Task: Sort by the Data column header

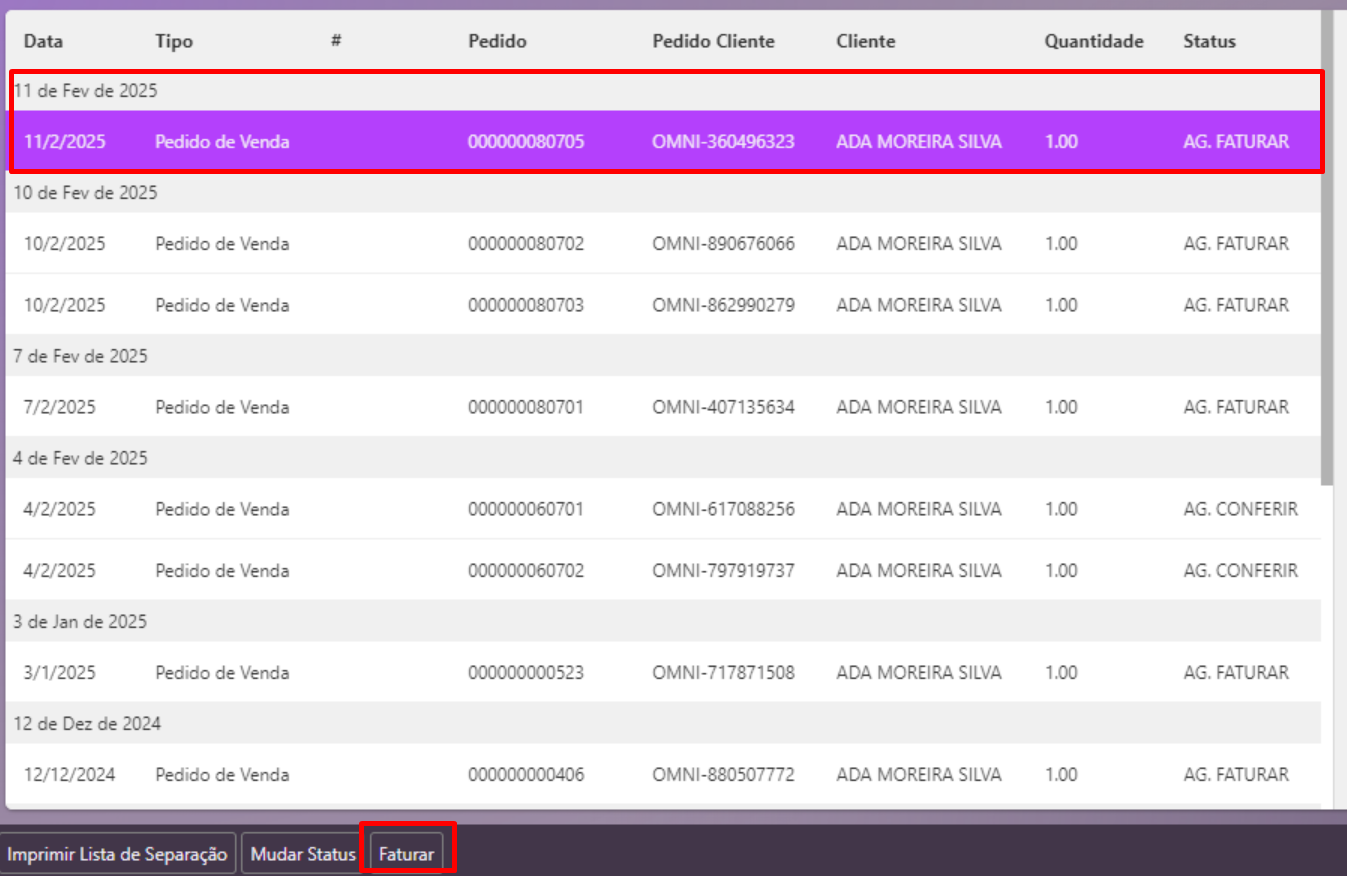Action: tap(43, 41)
